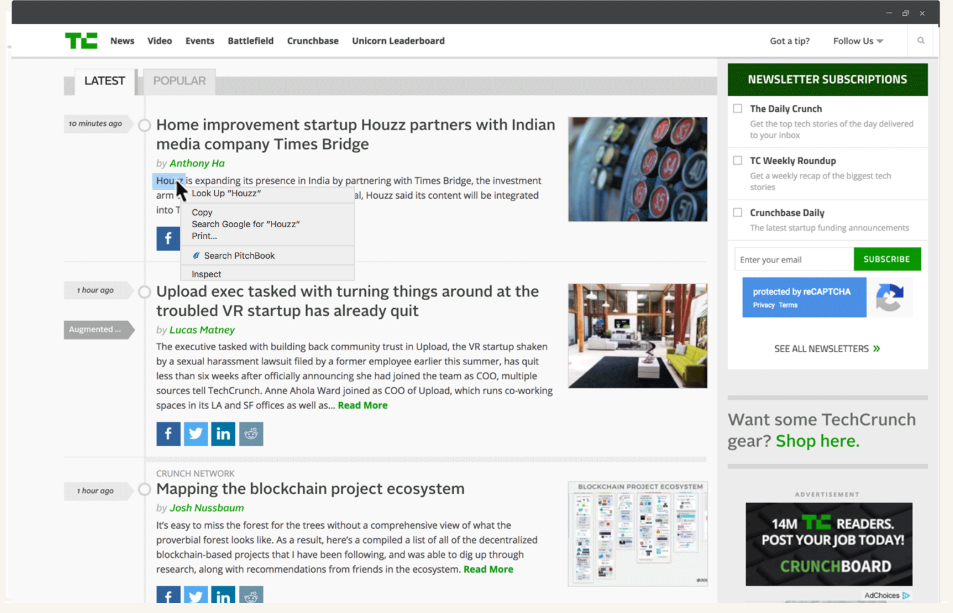Share the Upload exec story on Facebook
This screenshot has height=613, width=953.
click(x=168, y=434)
